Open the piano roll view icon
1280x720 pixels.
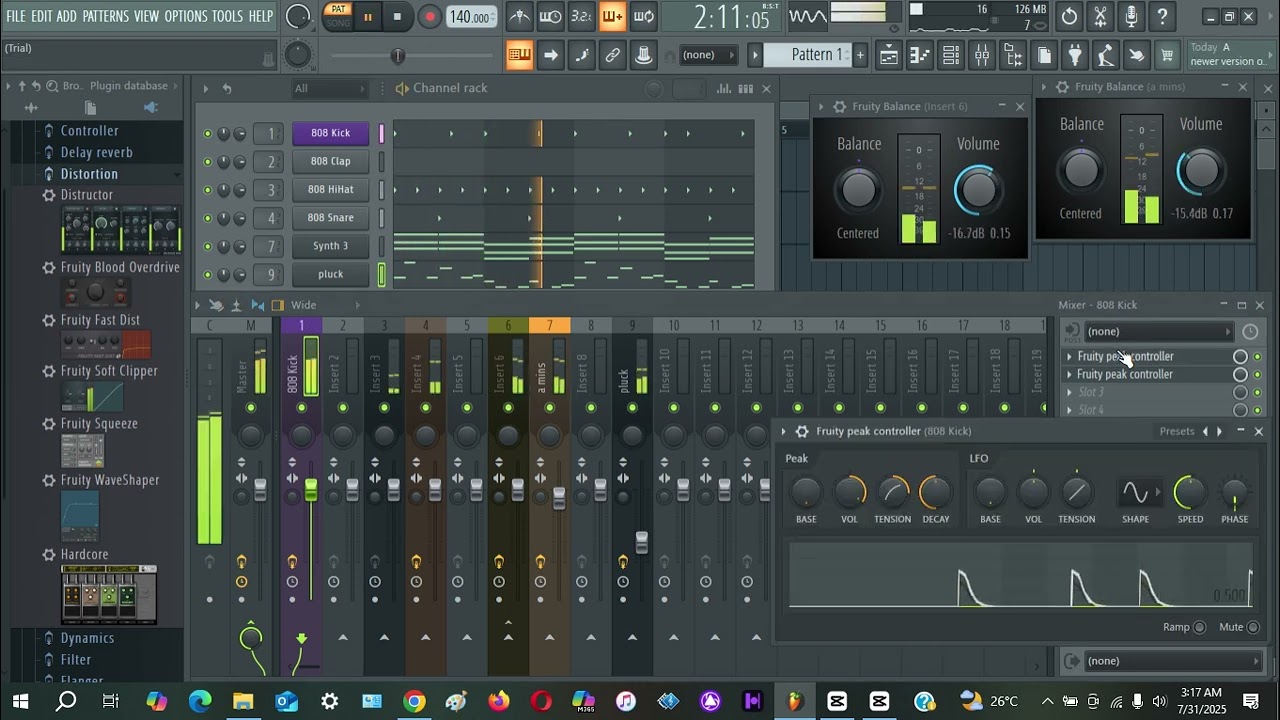920,56
